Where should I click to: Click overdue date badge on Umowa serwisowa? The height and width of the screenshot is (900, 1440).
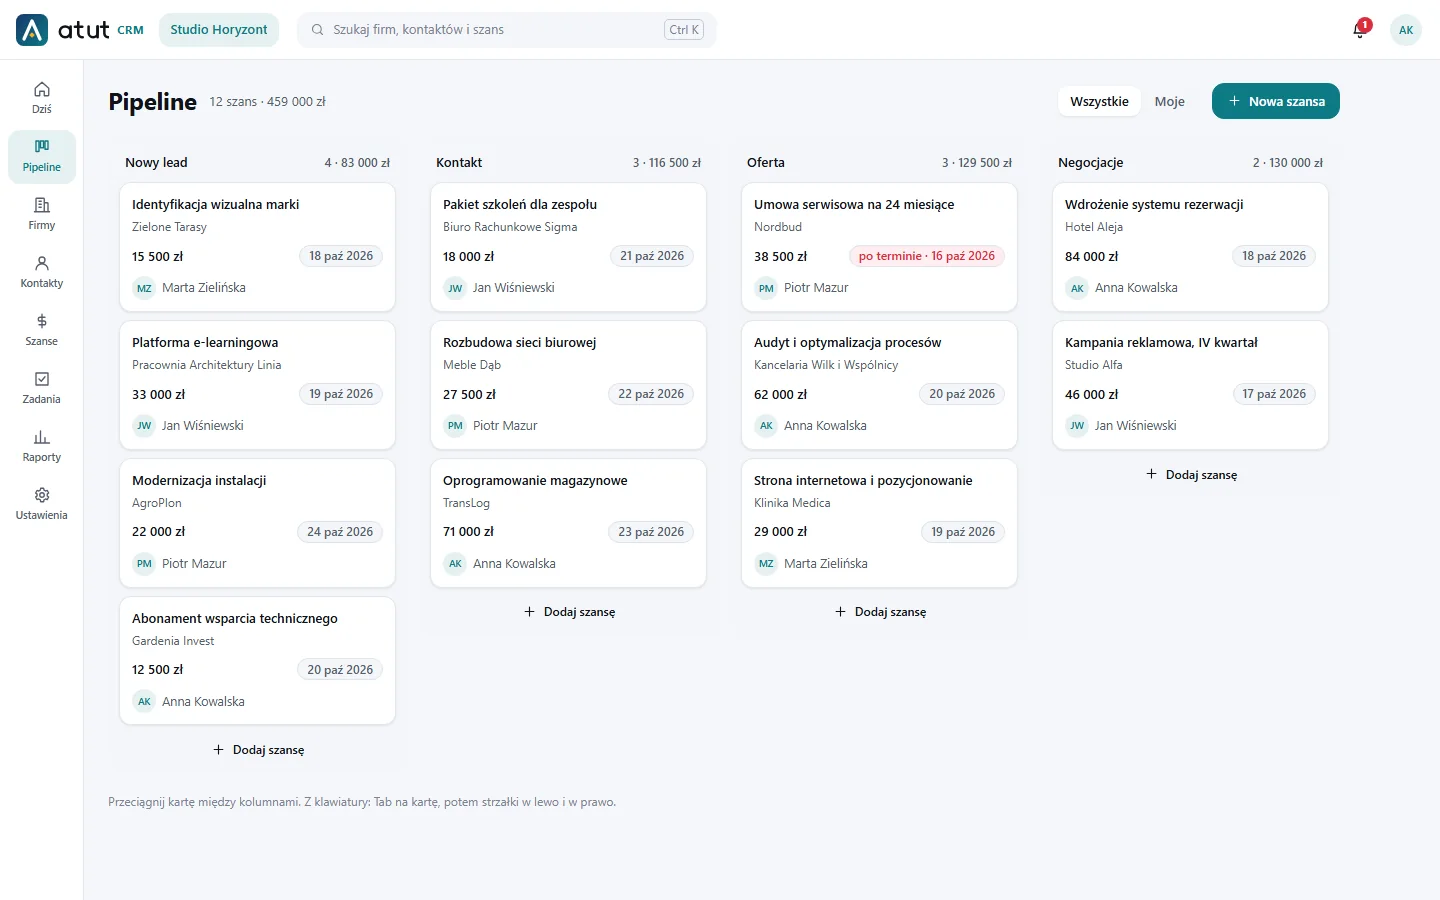(x=927, y=256)
